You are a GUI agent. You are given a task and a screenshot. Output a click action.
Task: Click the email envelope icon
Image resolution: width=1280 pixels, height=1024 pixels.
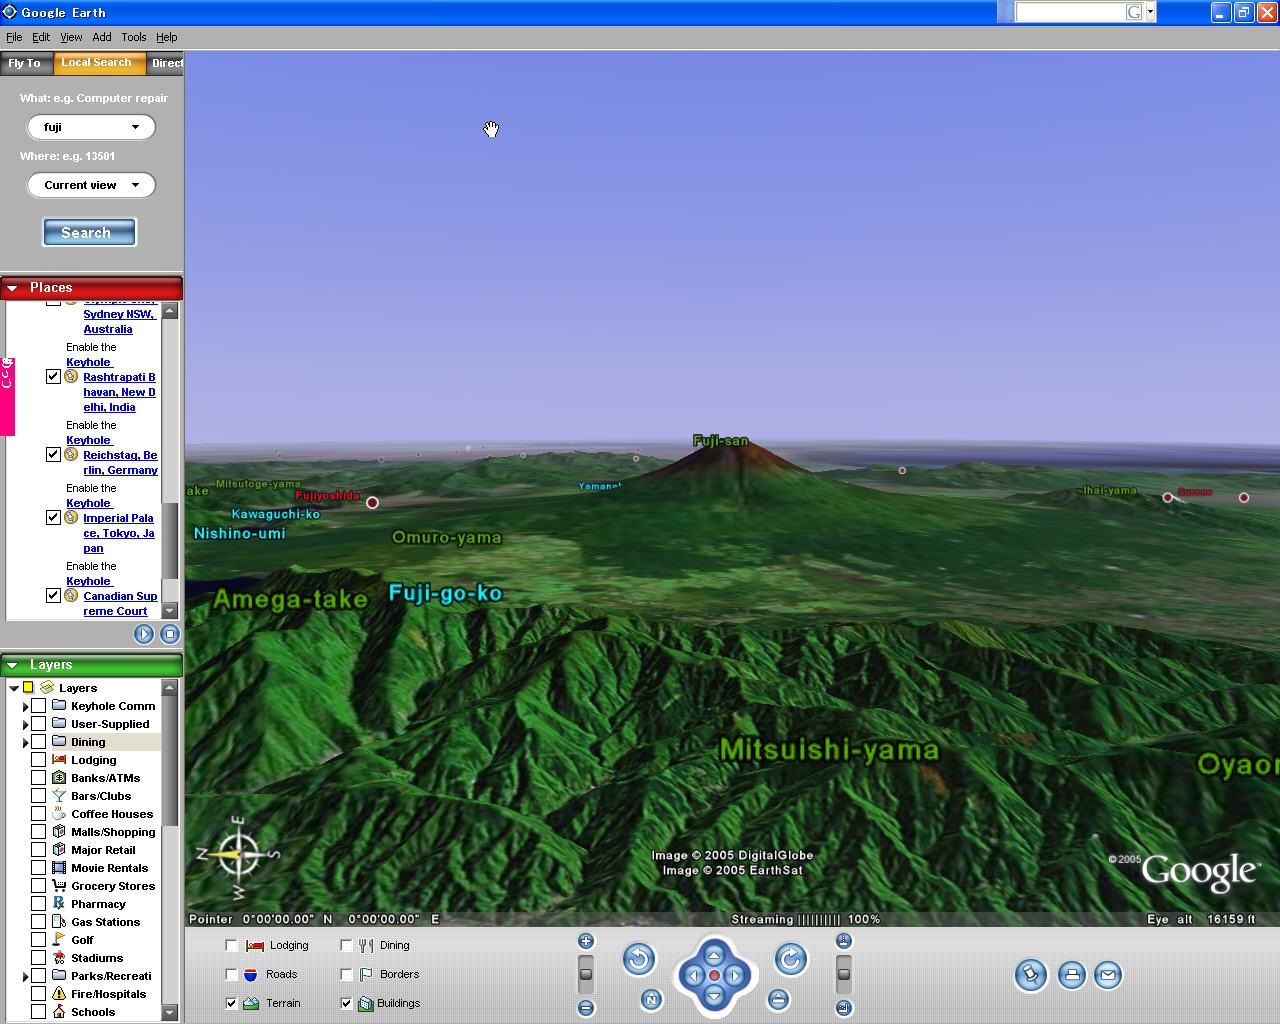[x=1108, y=975]
